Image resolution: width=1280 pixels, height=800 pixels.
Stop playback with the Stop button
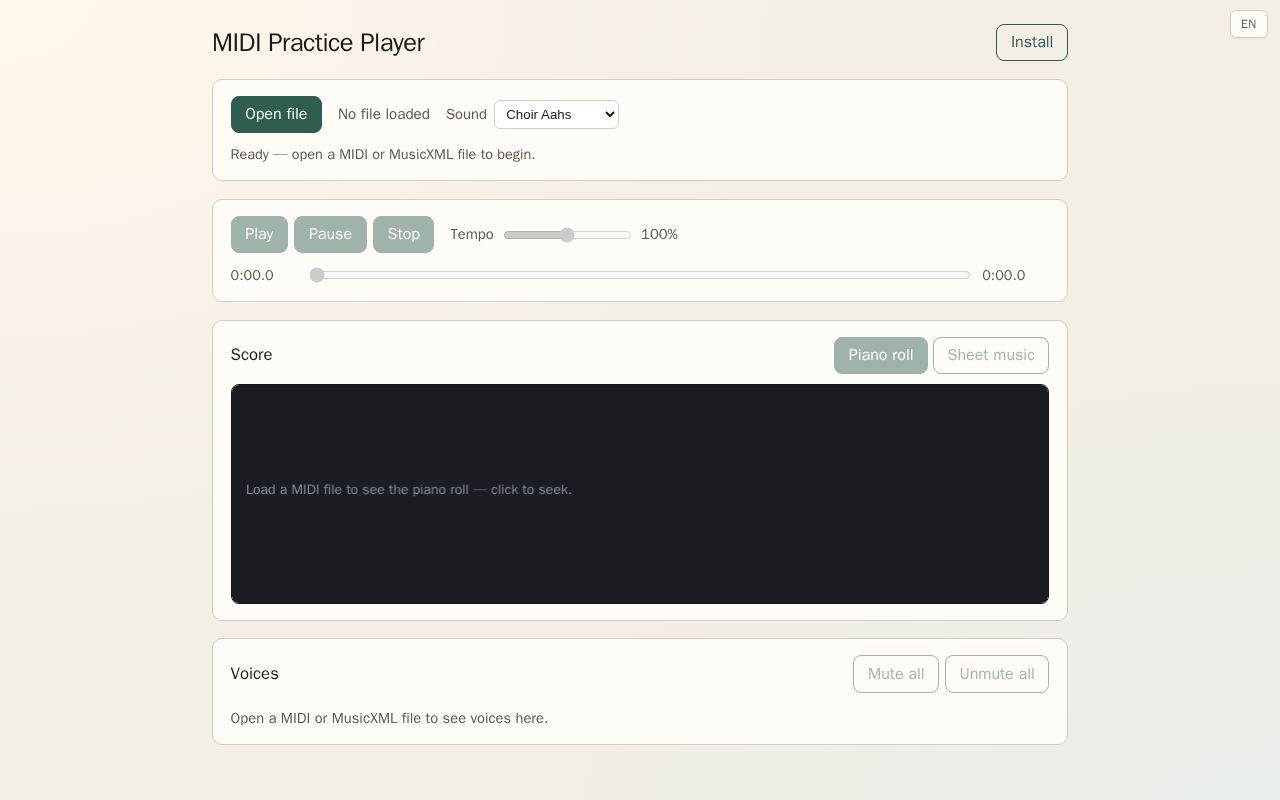pyautogui.click(x=403, y=234)
